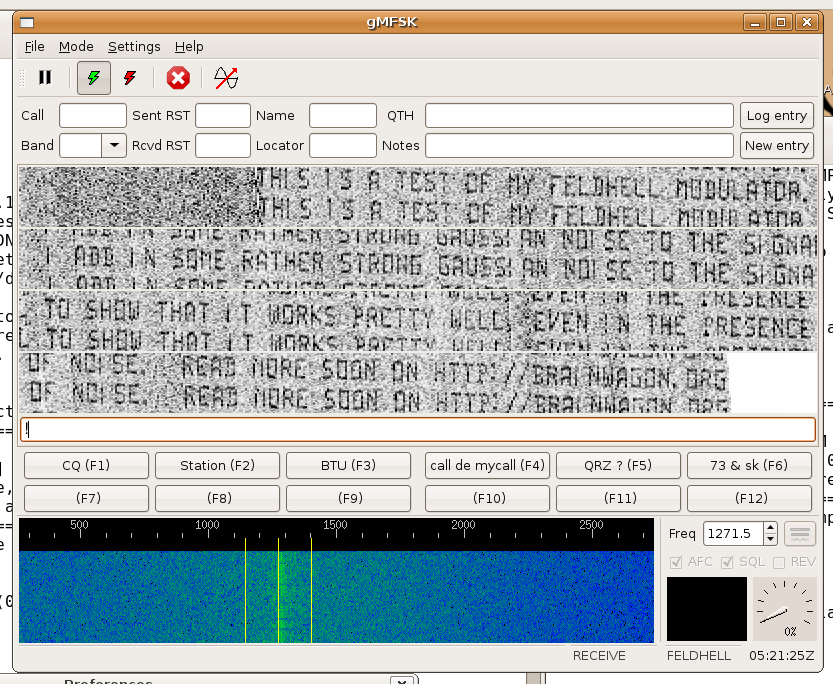Toggle the SQL checkbox
833x684 pixels.
pyautogui.click(x=727, y=562)
